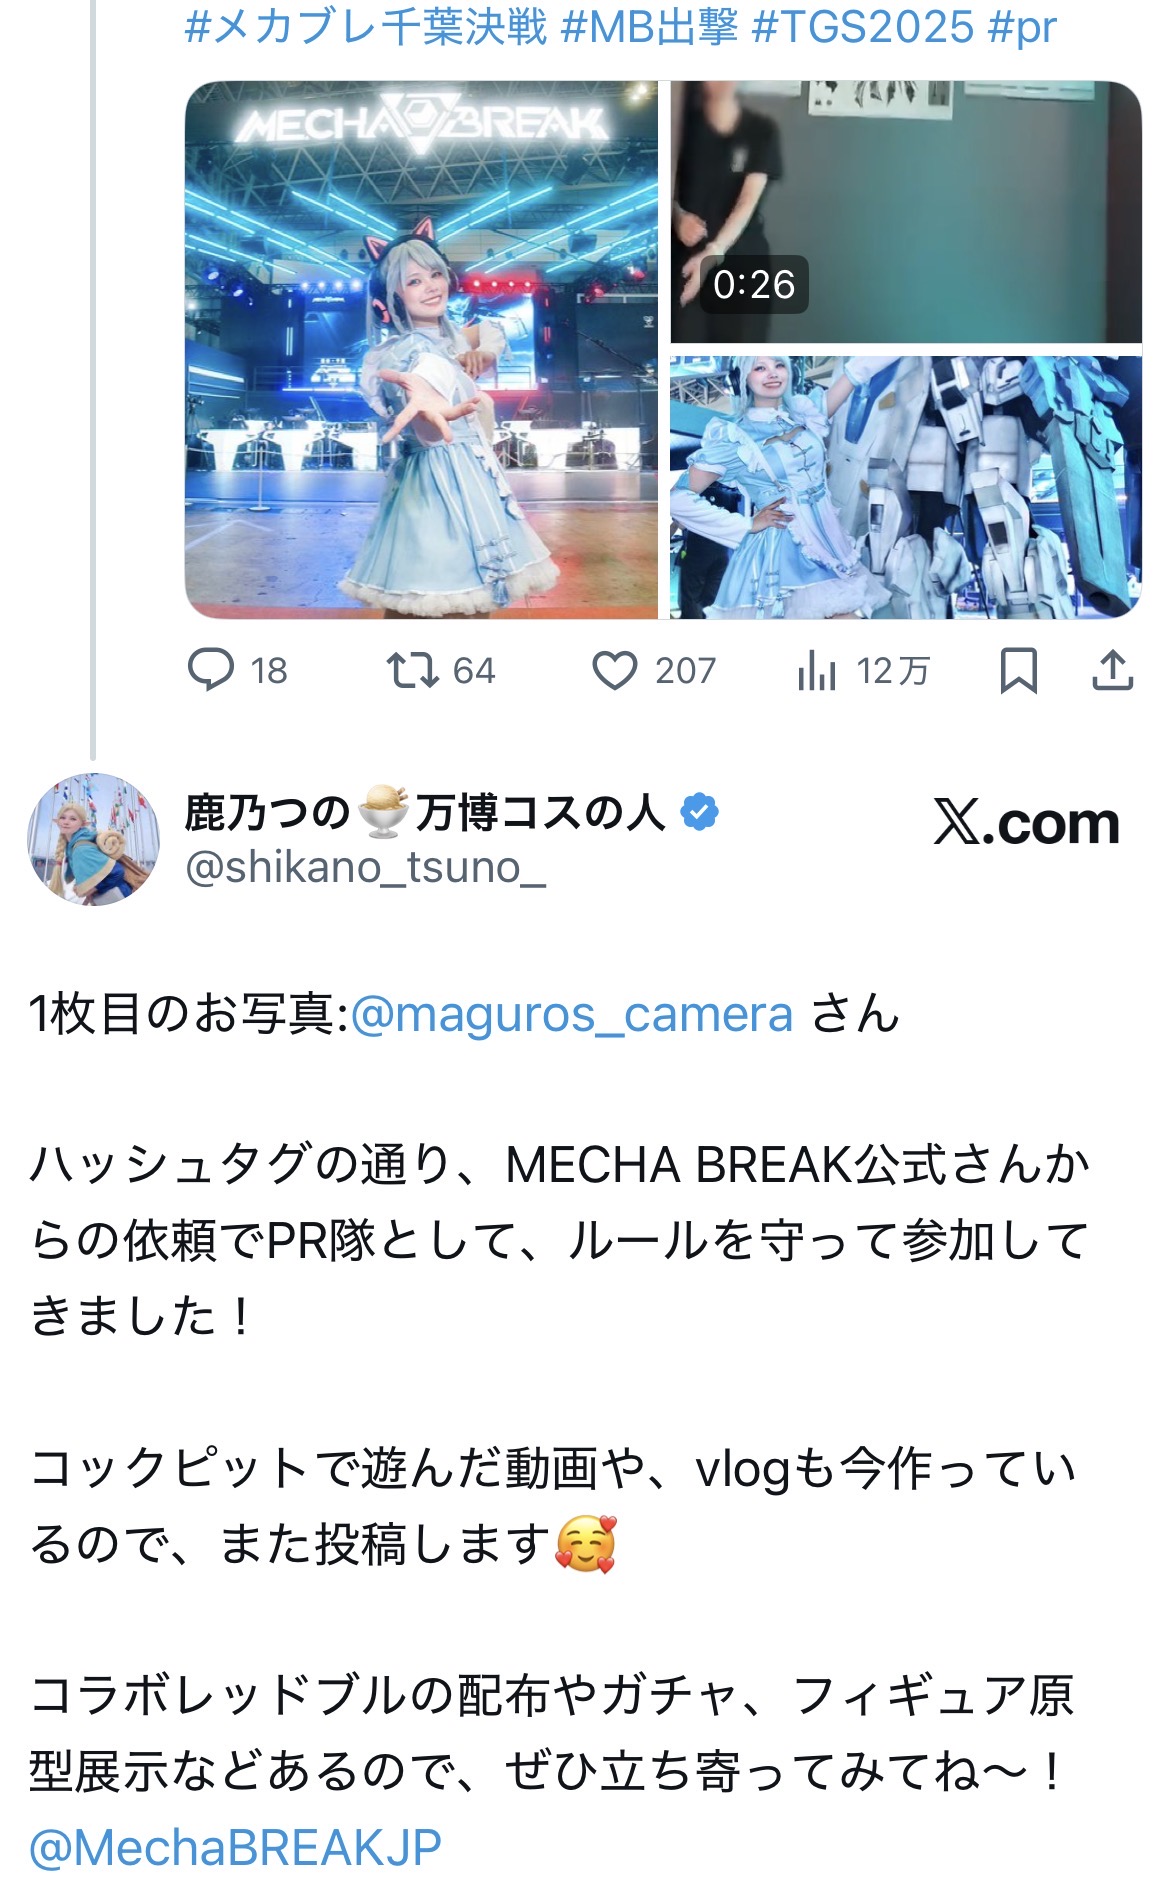View analytics icon showing 12万 views
Viewport: 1170px width, 1886px height.
[816, 671]
